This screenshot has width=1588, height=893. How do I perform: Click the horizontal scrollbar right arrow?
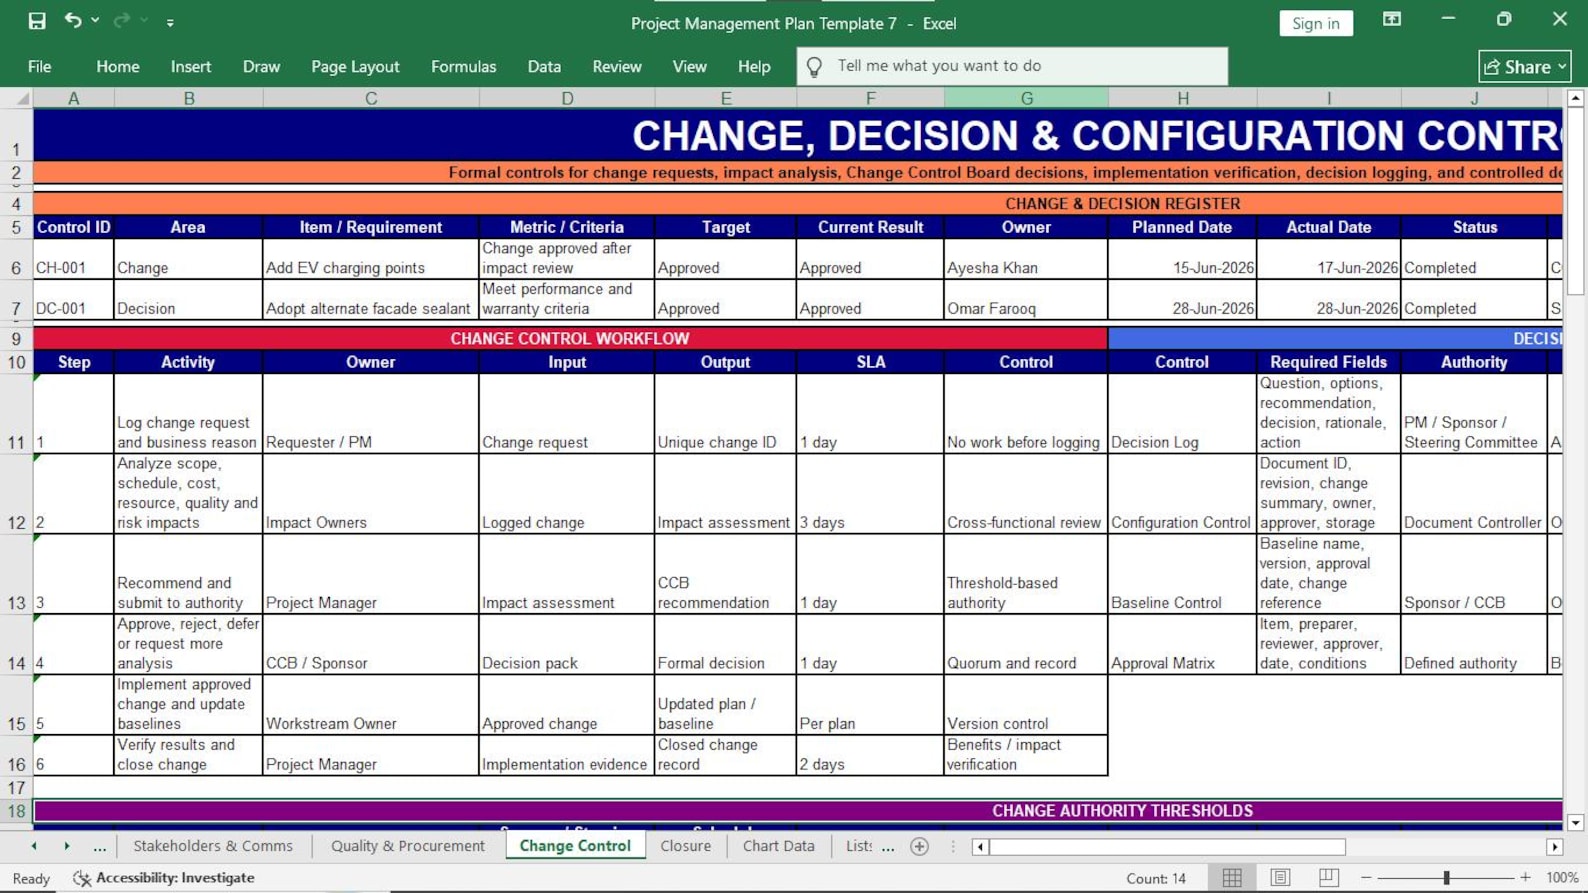click(1554, 847)
